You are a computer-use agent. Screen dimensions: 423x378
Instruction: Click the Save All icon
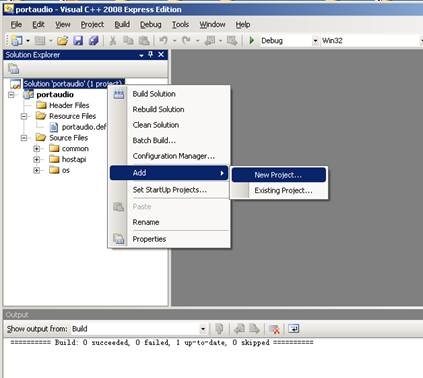(94, 41)
